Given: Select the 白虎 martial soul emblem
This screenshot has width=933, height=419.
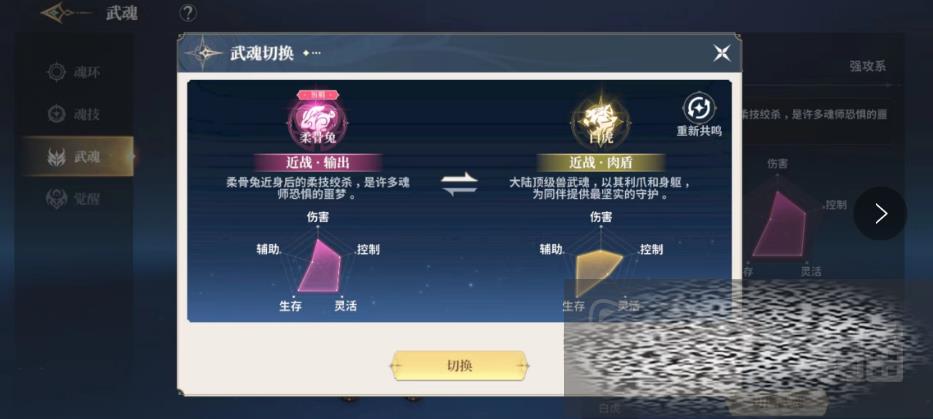Looking at the screenshot, I should [601, 121].
